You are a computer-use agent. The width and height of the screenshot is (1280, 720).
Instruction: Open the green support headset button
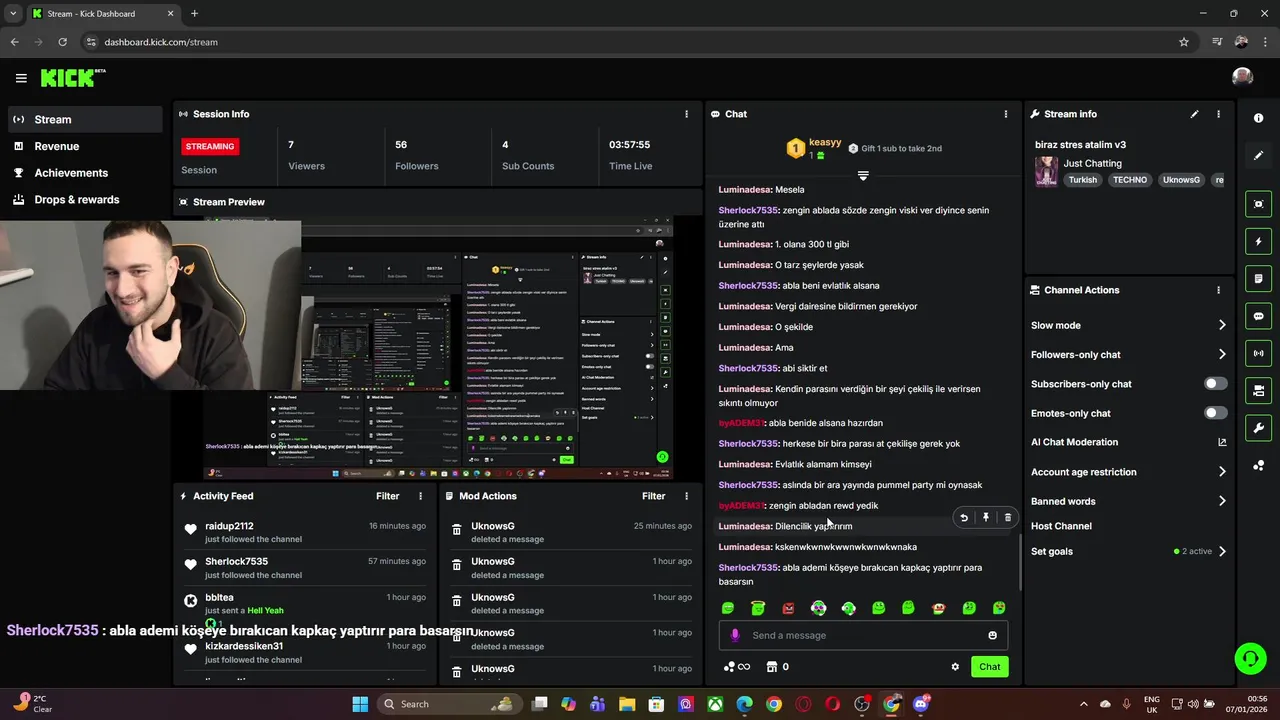click(1250, 658)
